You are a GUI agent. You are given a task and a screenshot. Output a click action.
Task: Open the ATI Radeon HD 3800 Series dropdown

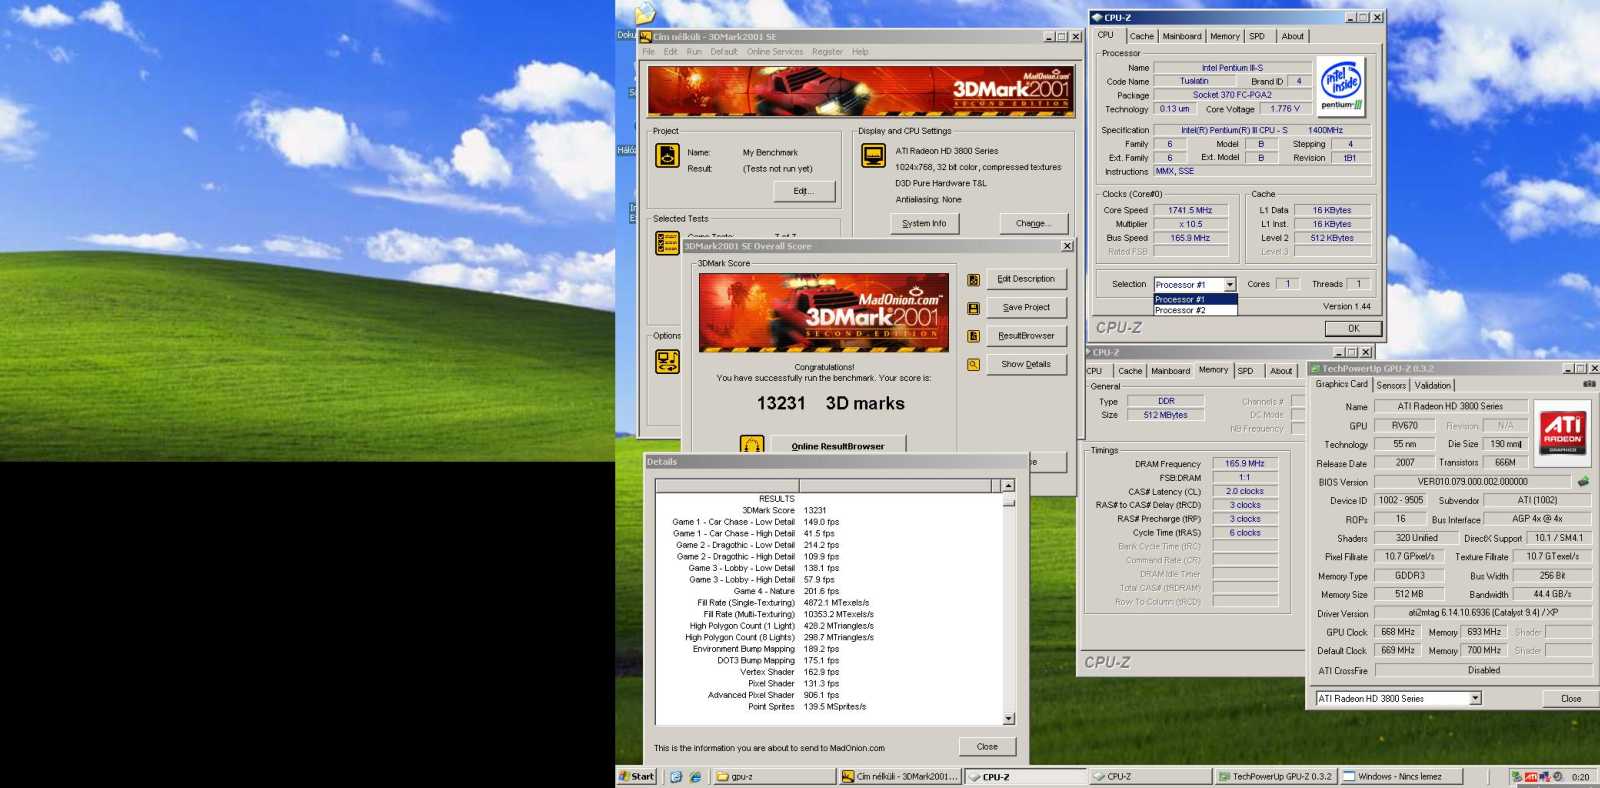pyautogui.click(x=1475, y=698)
